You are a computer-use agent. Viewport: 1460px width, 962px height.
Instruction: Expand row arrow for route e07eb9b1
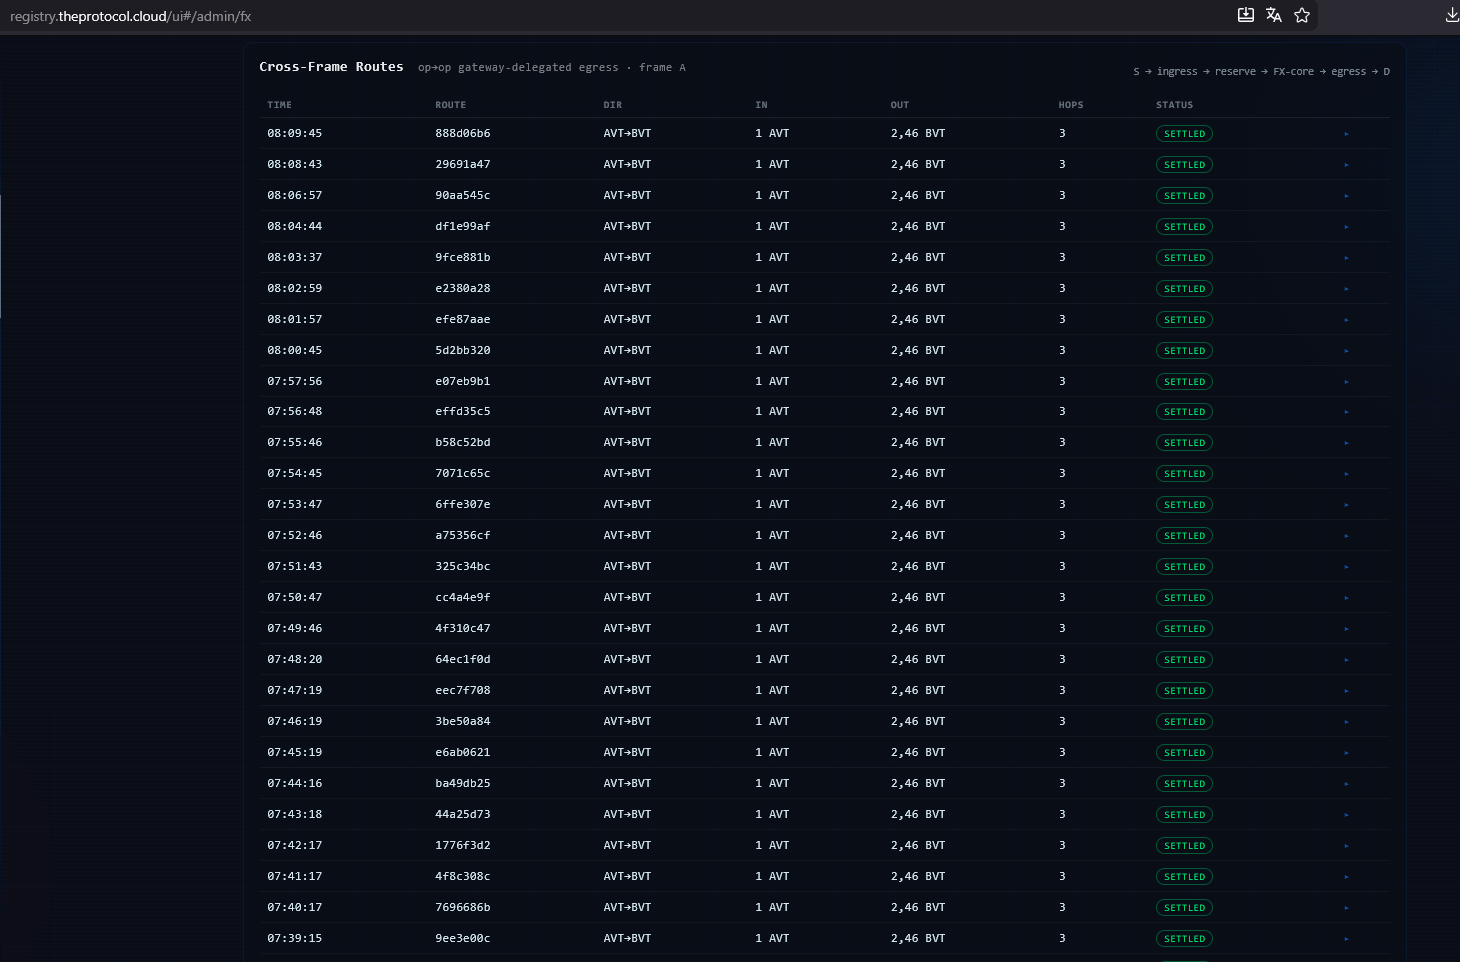(x=1346, y=382)
